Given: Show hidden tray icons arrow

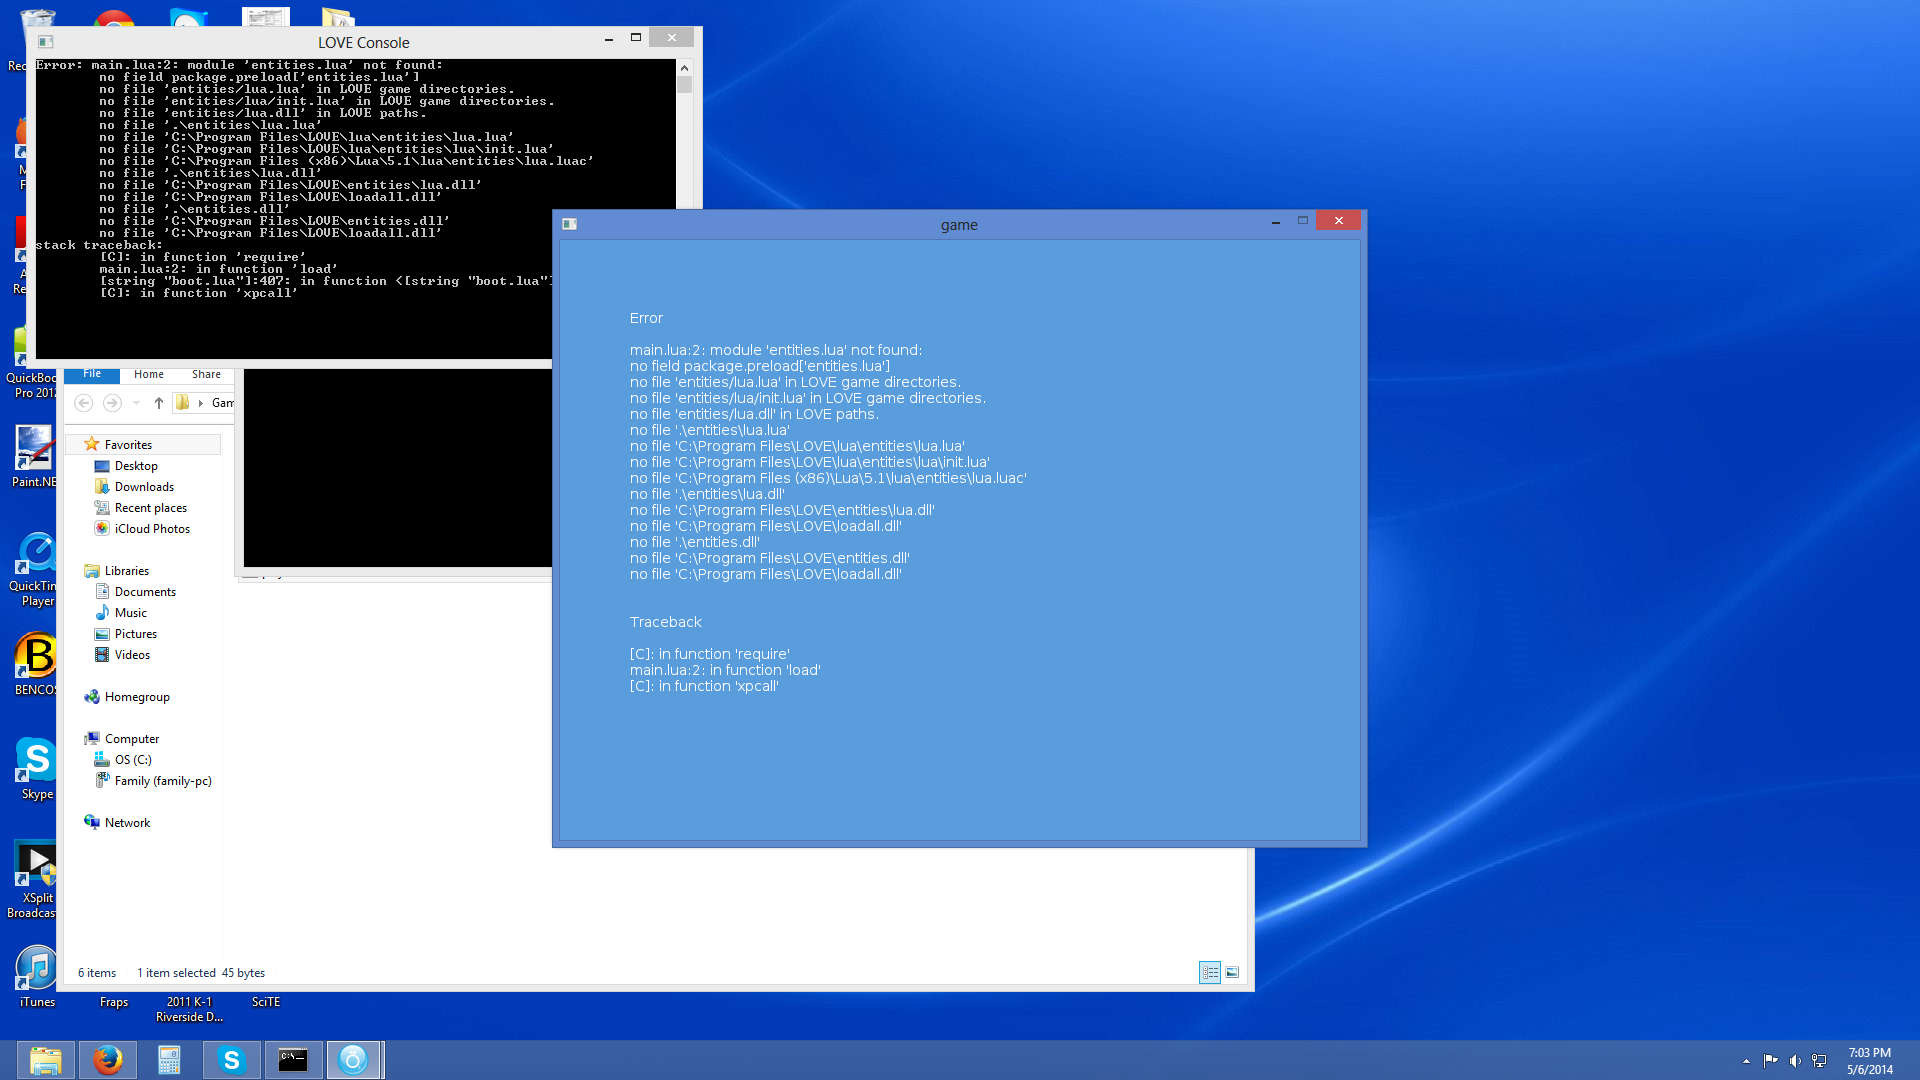Looking at the screenshot, I should click(1746, 1061).
